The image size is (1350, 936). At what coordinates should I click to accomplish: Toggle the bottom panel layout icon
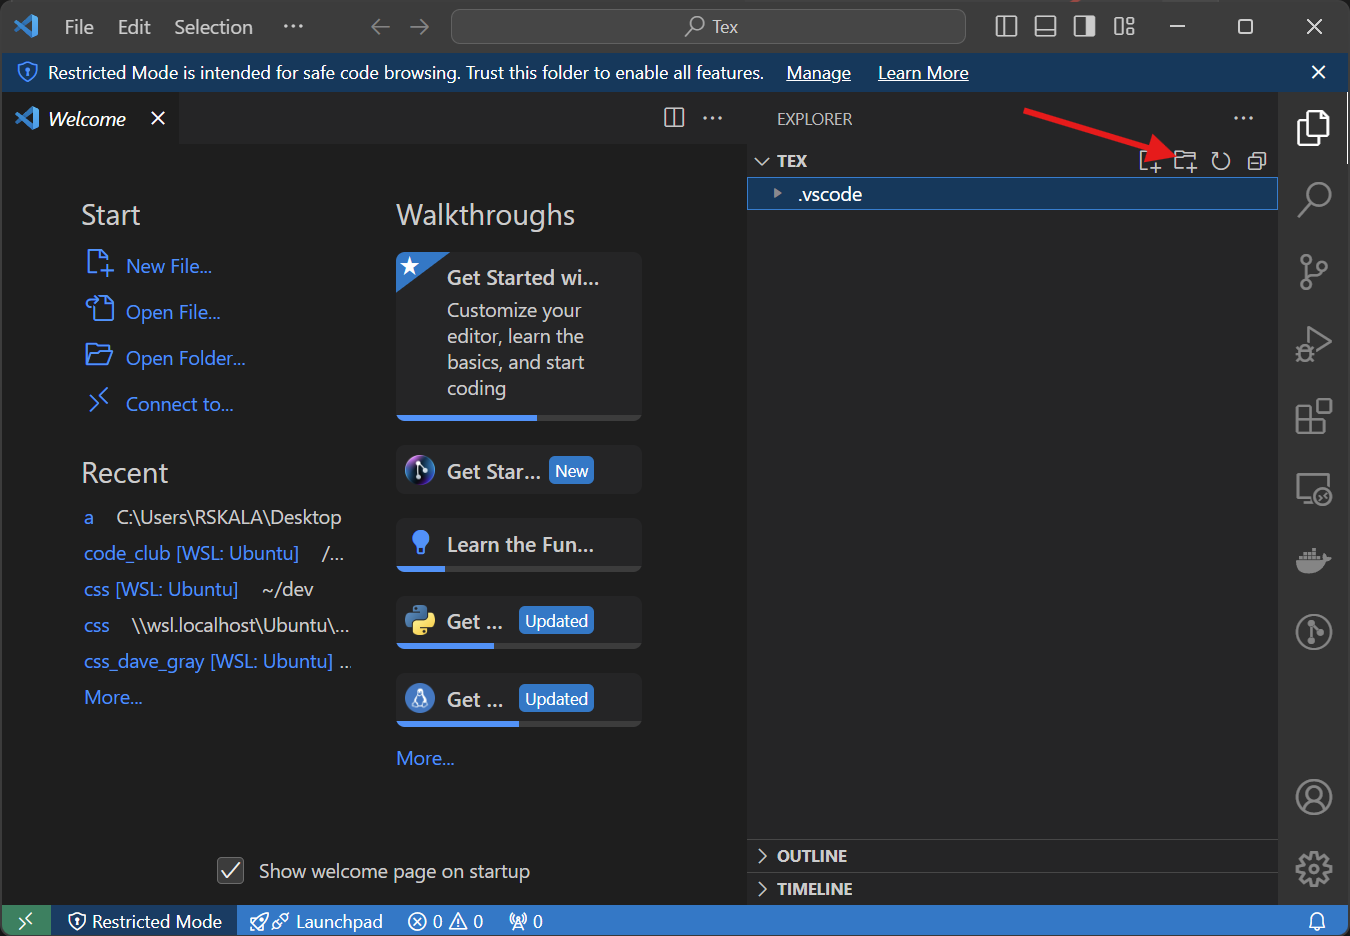coord(1045,27)
